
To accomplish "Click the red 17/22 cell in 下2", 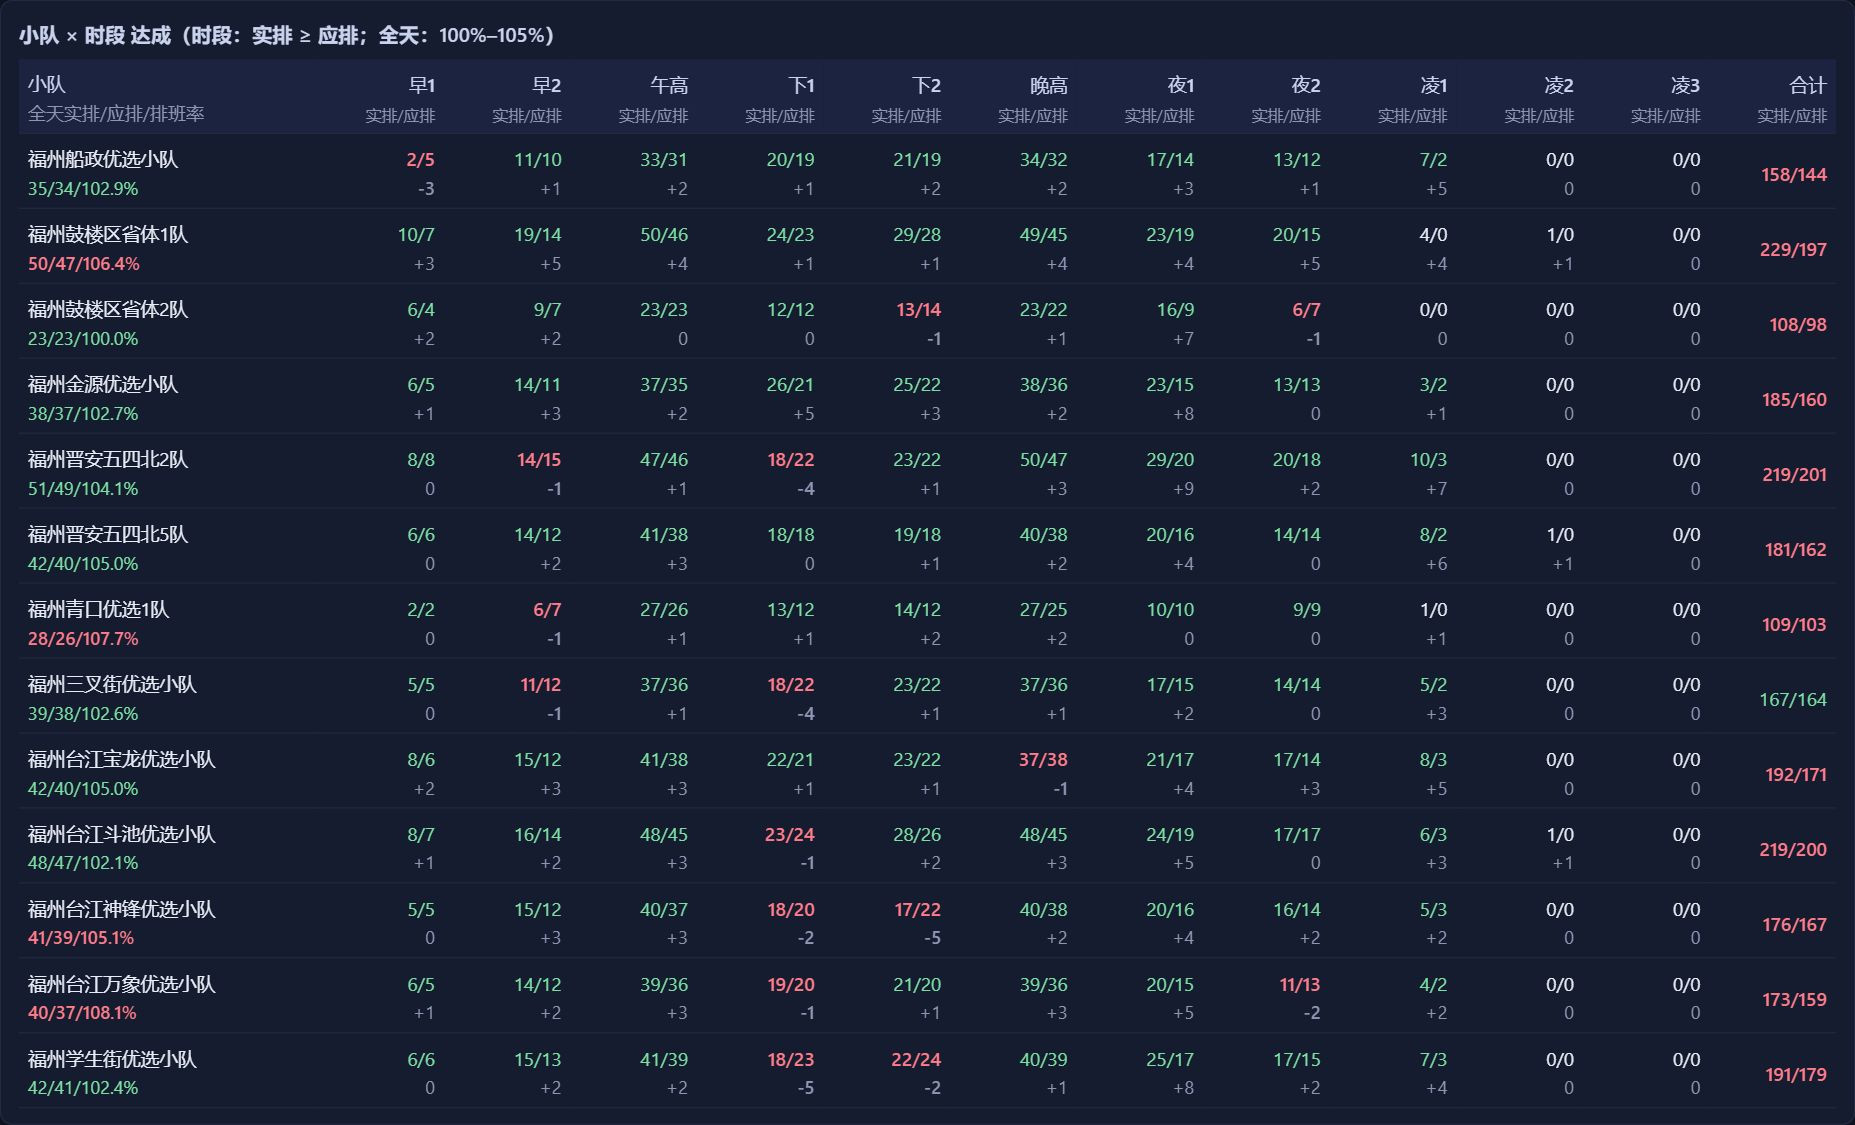I will [918, 910].
